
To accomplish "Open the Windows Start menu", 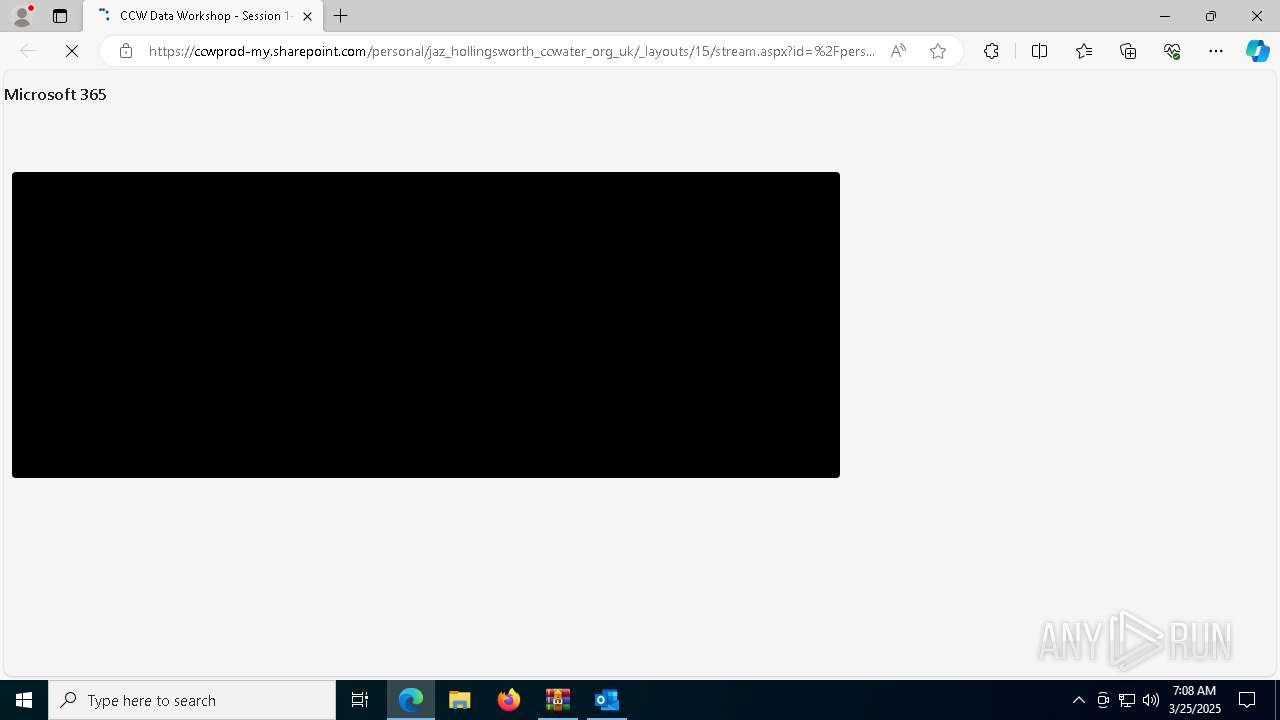I will 24,700.
